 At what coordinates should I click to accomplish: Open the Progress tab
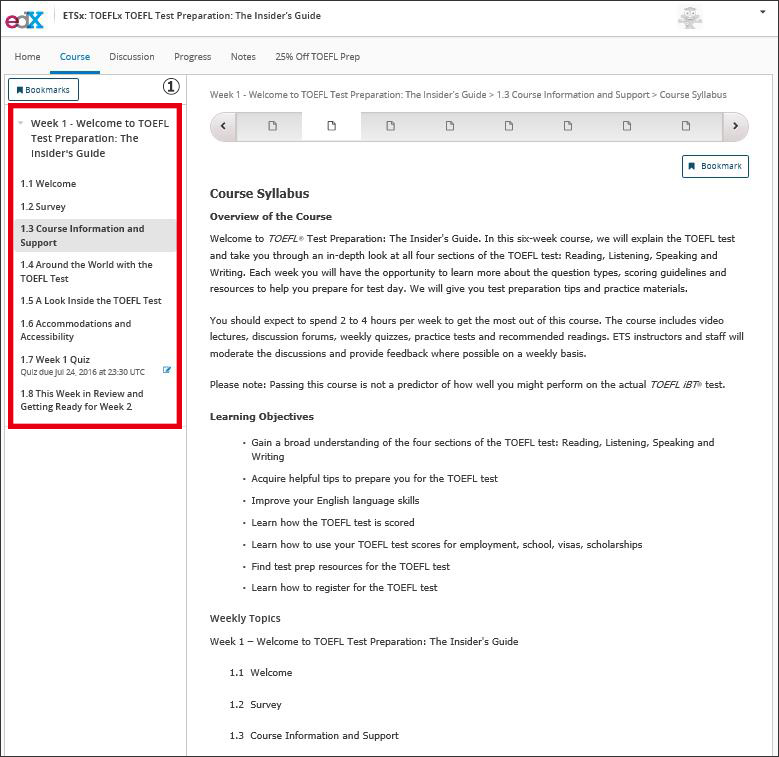192,57
